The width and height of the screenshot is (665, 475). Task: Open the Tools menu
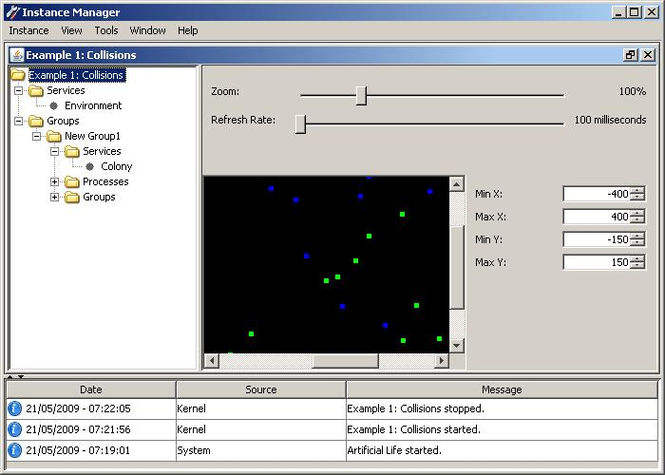point(106,31)
